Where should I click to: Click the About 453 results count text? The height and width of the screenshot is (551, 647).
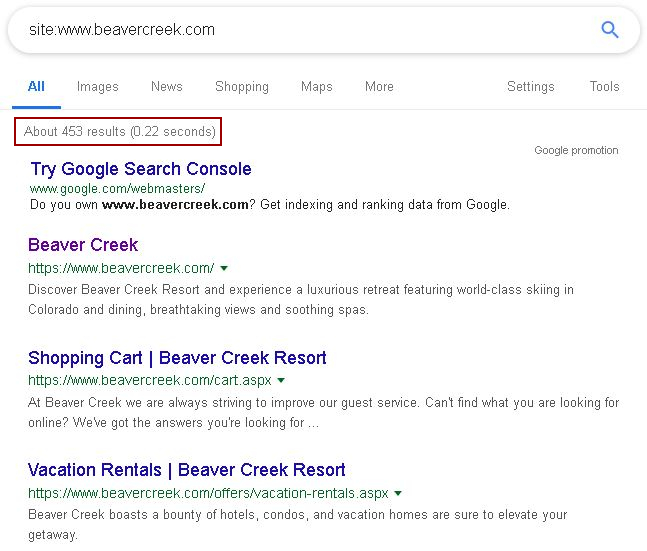pyautogui.click(x=120, y=131)
